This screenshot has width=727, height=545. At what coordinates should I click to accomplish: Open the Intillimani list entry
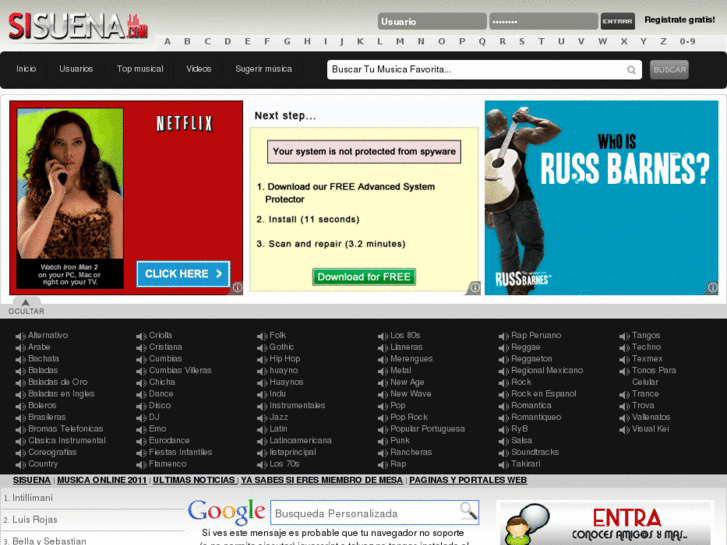32,498
